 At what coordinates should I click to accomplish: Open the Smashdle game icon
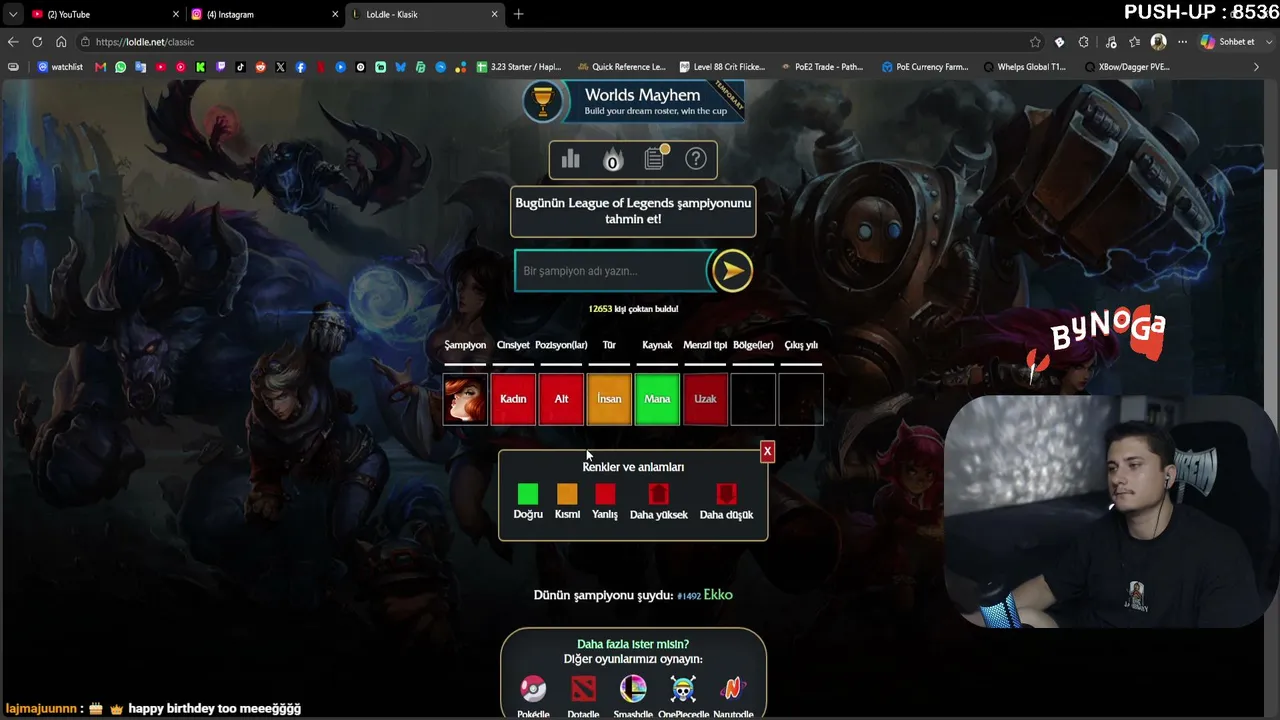click(633, 688)
